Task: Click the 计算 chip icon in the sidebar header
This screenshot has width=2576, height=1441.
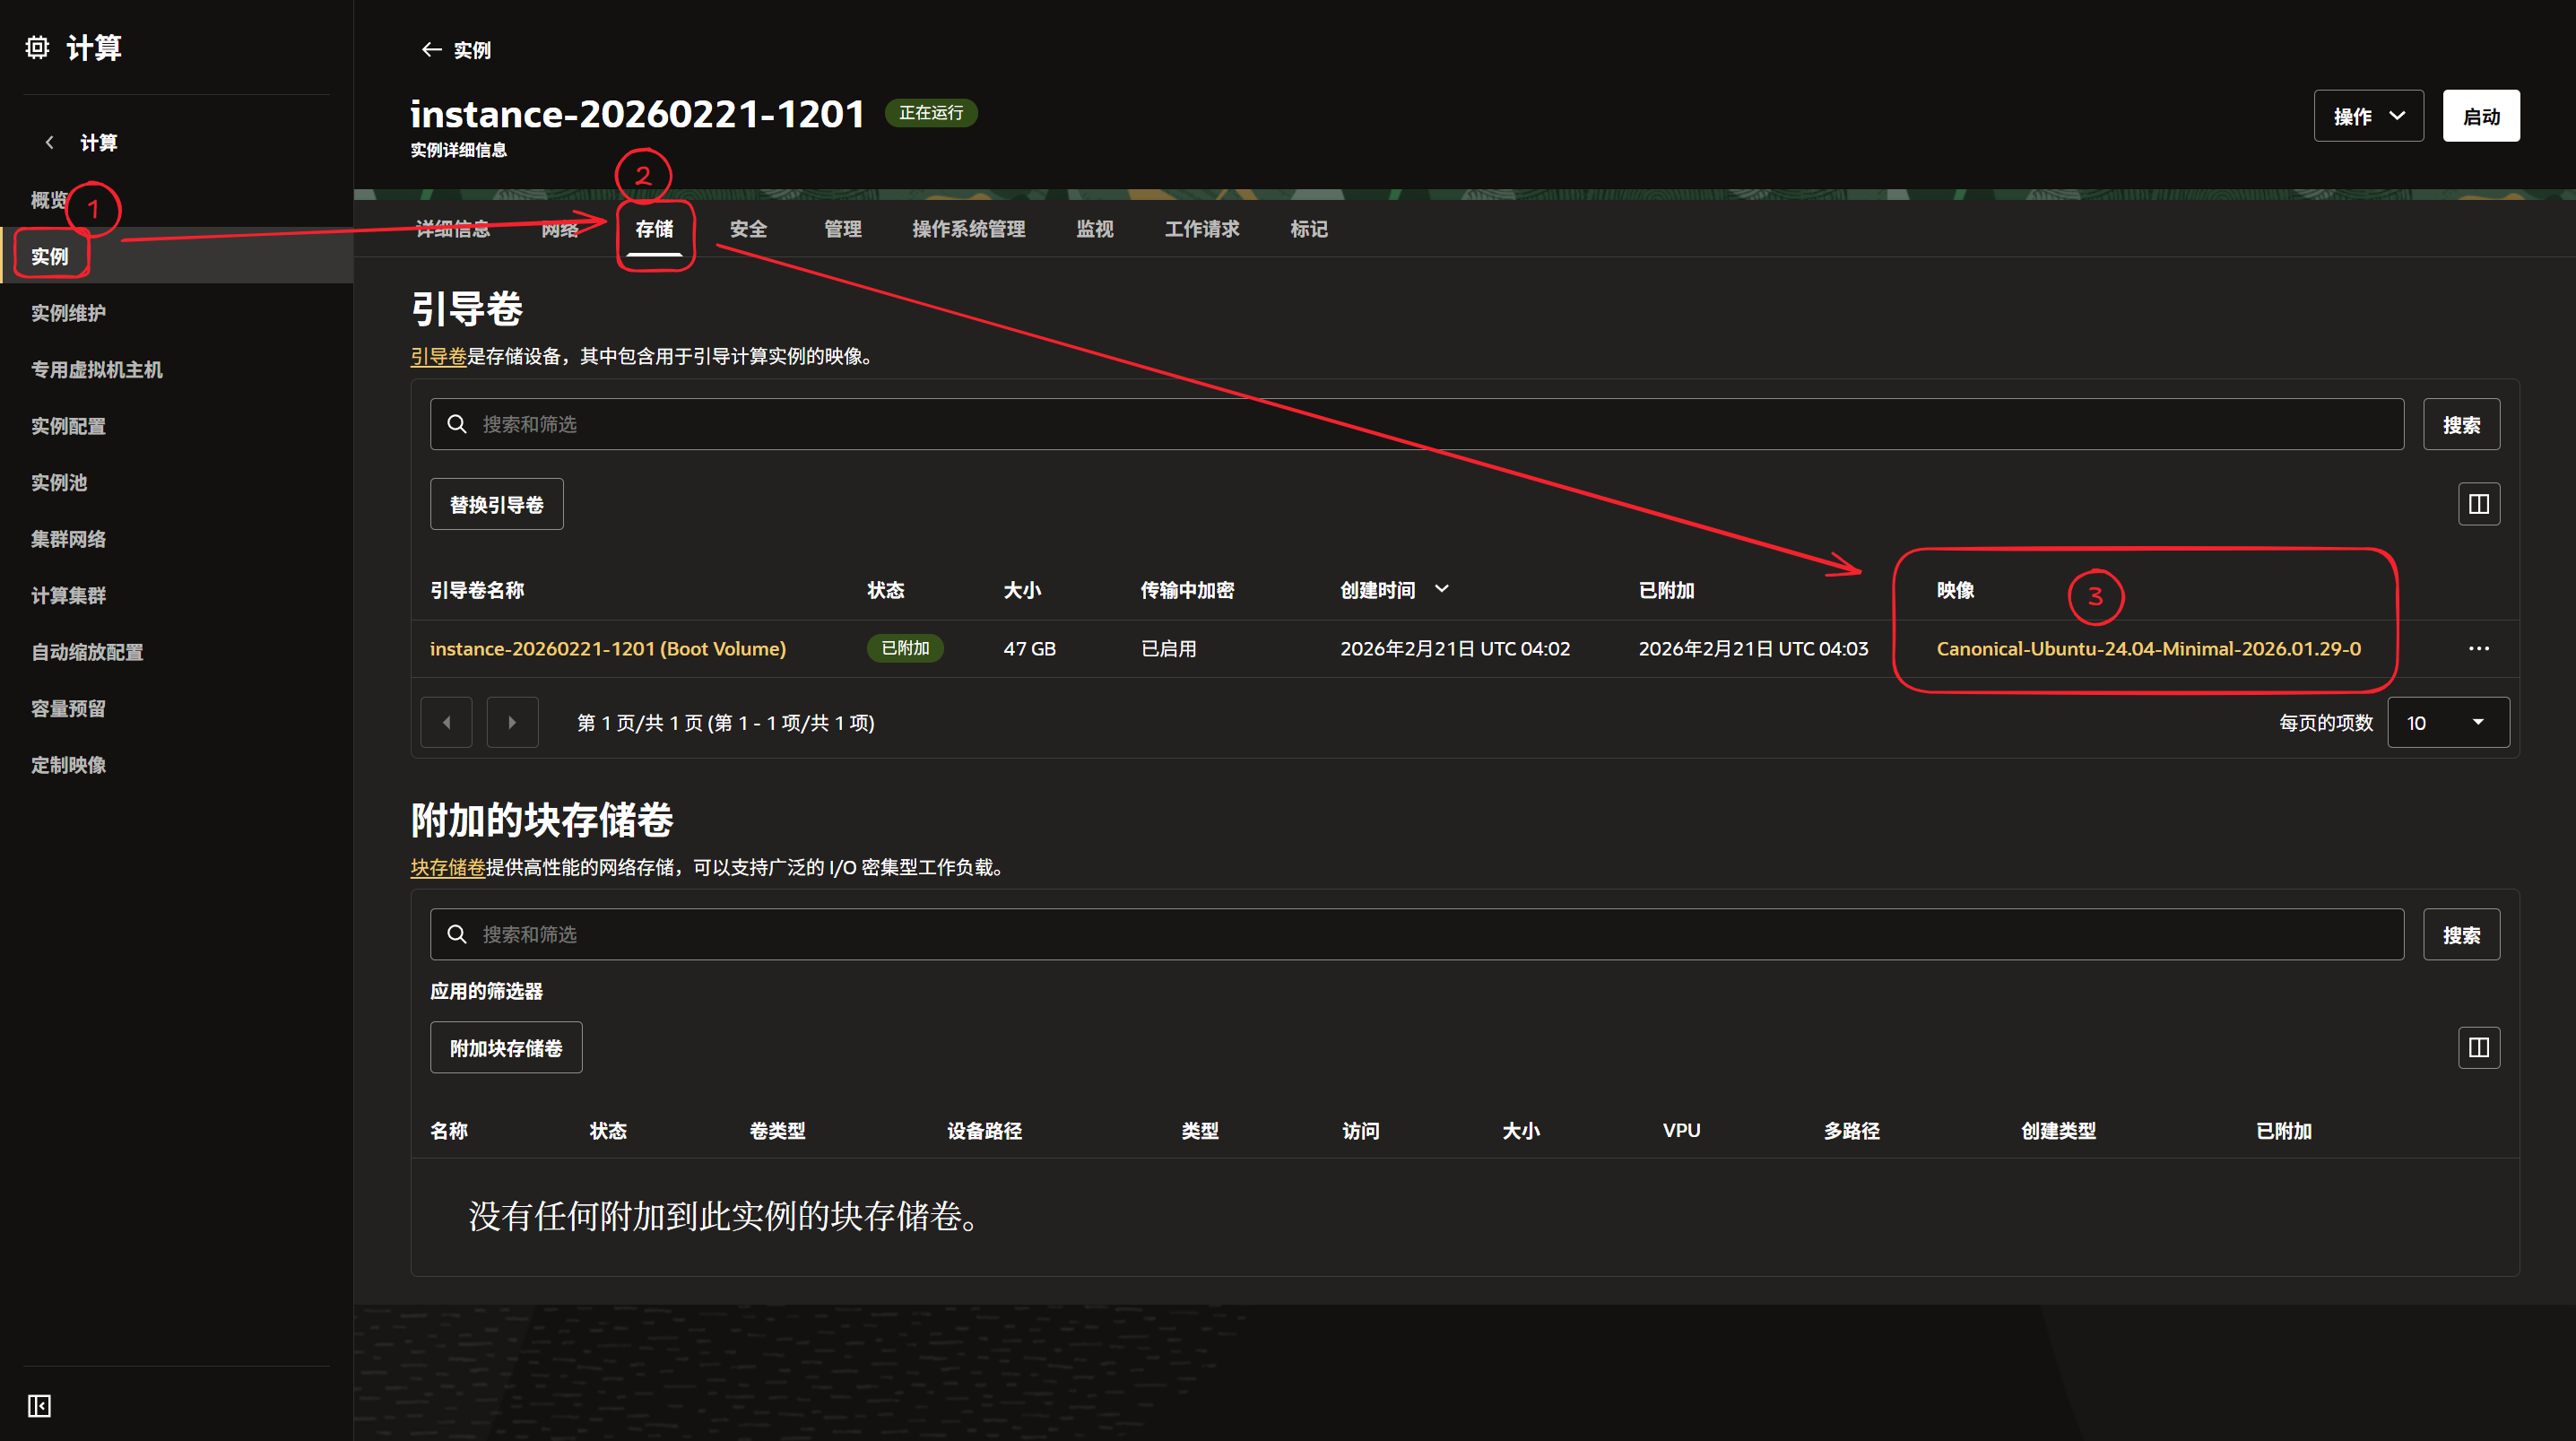Action: pyautogui.click(x=37, y=48)
